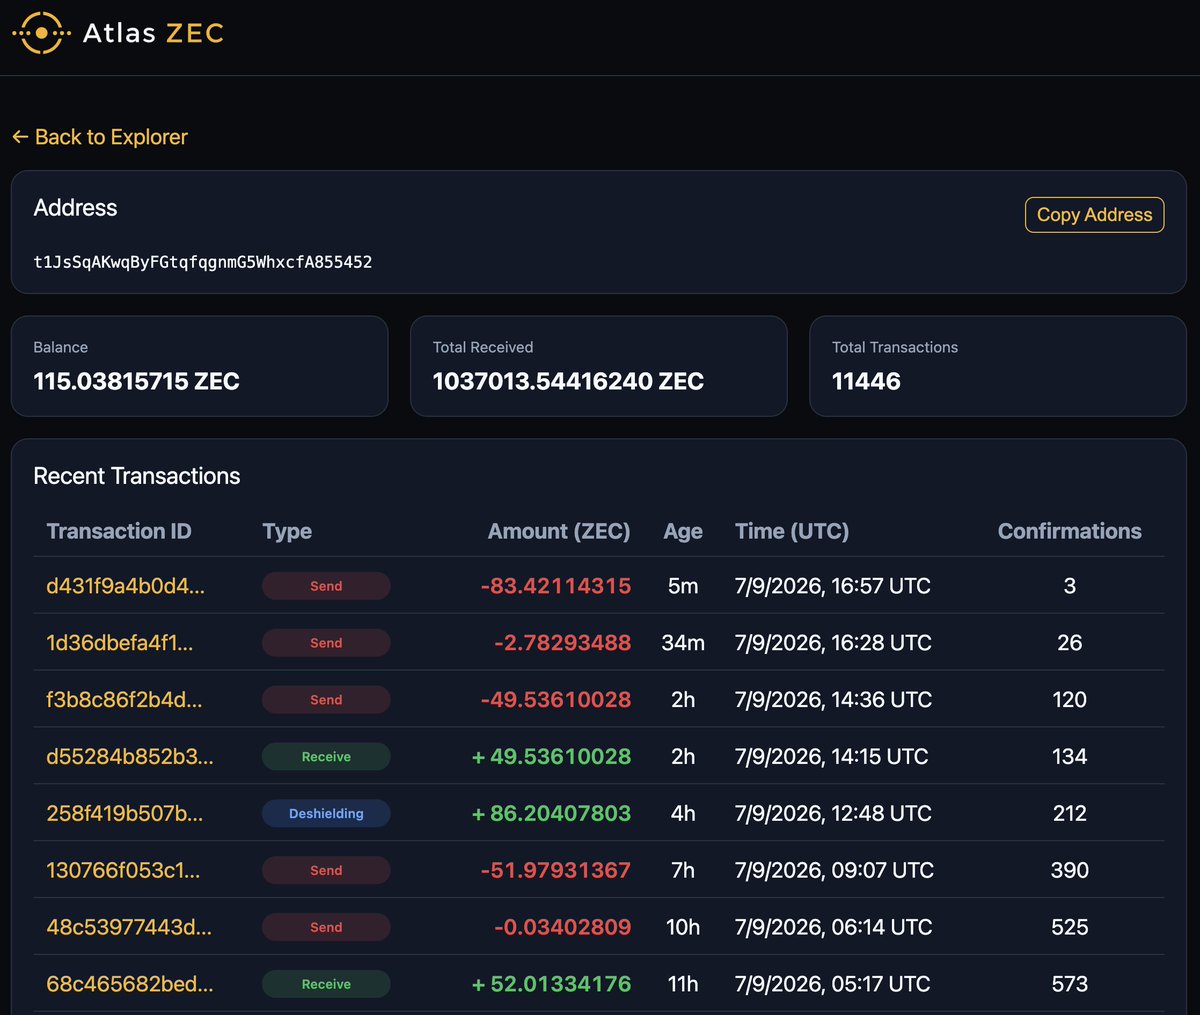The image size is (1200, 1015).
Task: Click amount -51.97931367
Action: point(556,871)
